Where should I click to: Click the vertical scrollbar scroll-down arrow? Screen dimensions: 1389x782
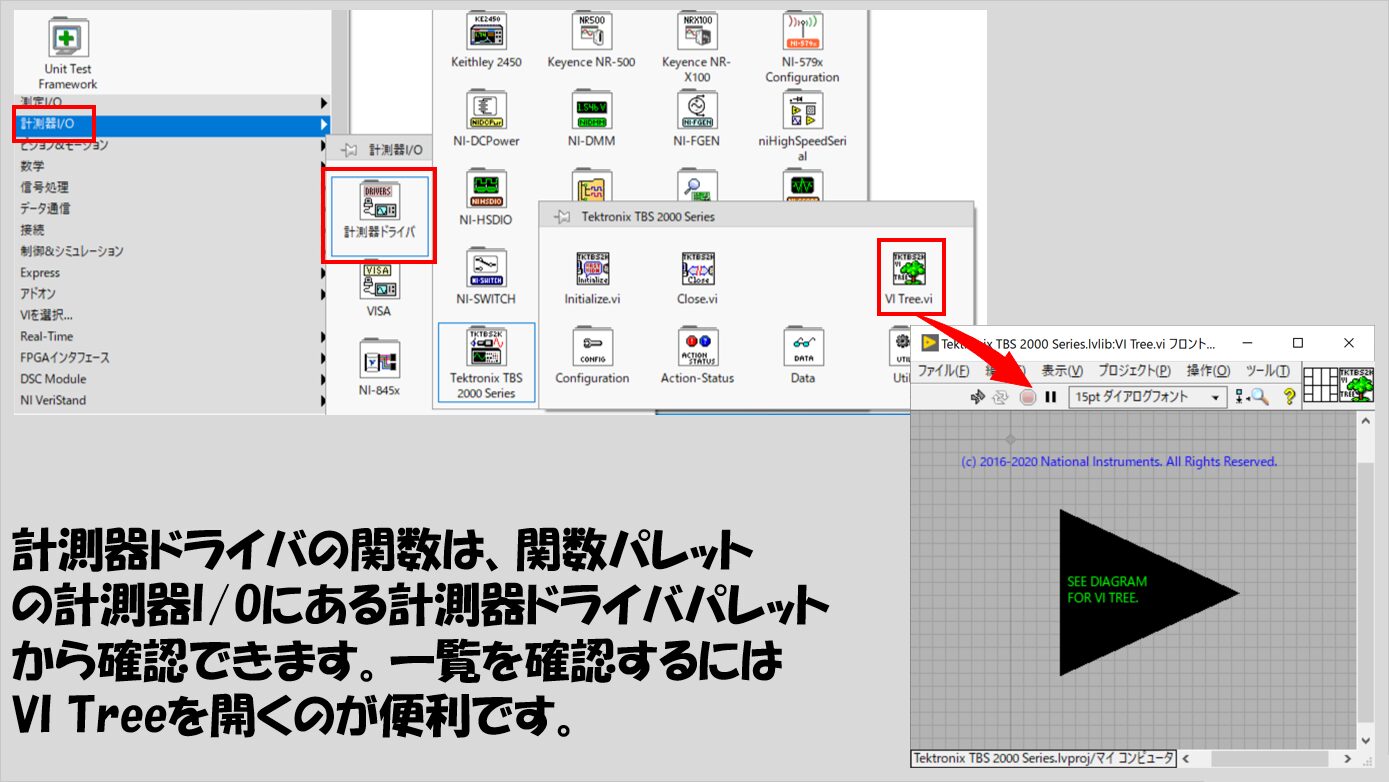(x=1365, y=740)
